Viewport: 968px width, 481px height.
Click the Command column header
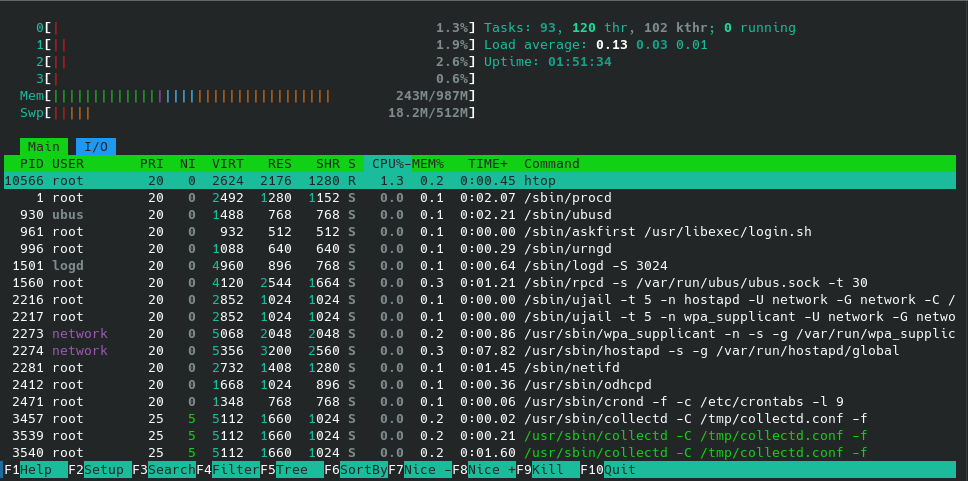tap(552, 163)
